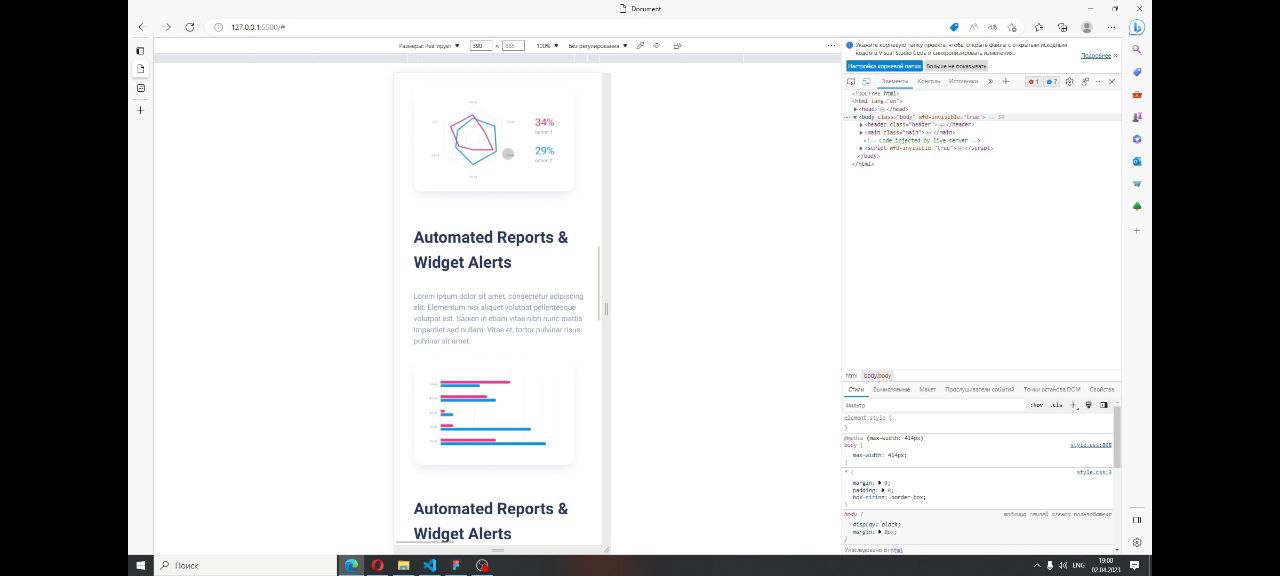Open the Computed styles tab
The height and width of the screenshot is (576, 1280).
pyautogui.click(x=891, y=389)
